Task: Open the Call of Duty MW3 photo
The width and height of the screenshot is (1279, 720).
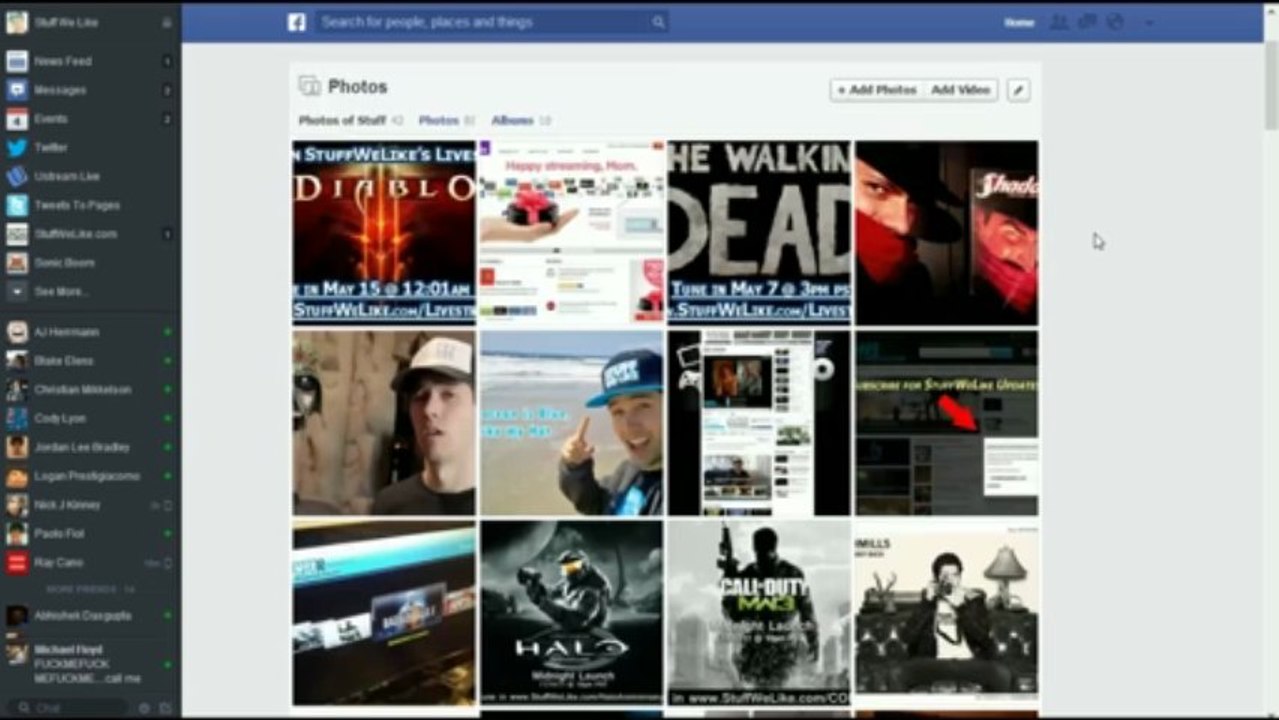Action: coord(760,612)
